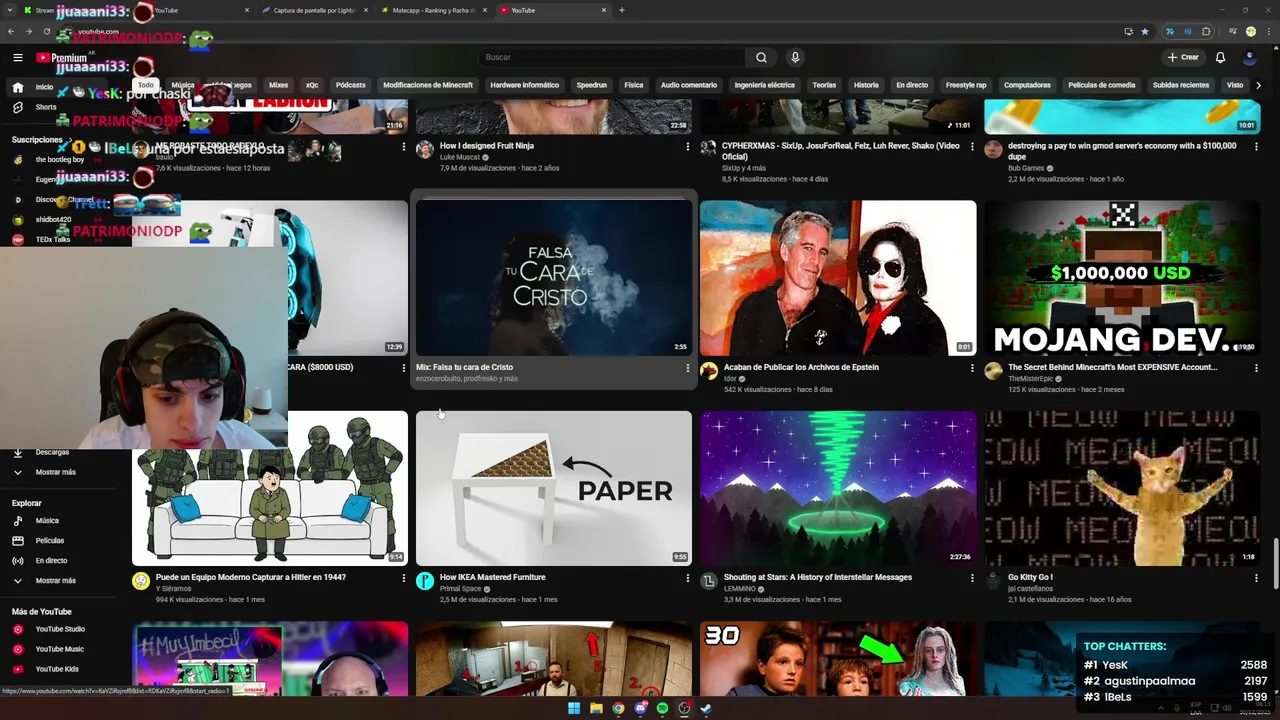Image resolution: width=1280 pixels, height=720 pixels.
Task: Open Spotify from the taskbar
Action: pos(662,709)
